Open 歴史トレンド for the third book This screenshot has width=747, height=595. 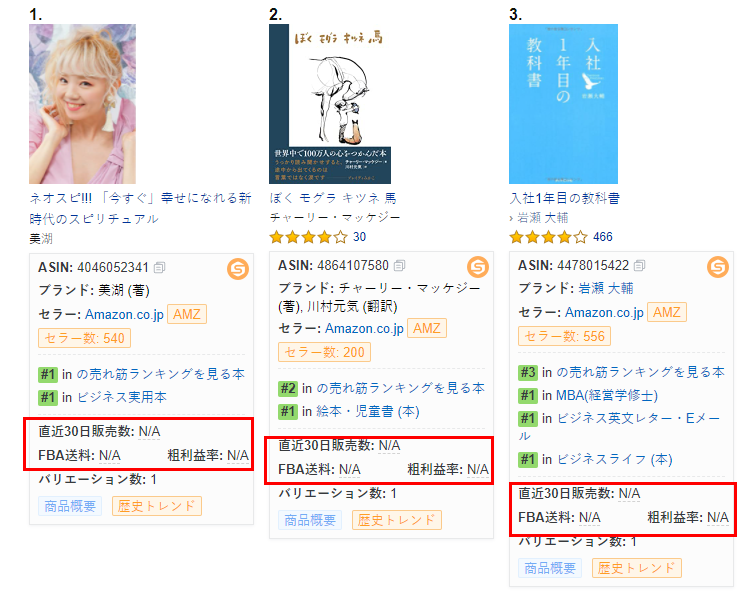pos(637,568)
